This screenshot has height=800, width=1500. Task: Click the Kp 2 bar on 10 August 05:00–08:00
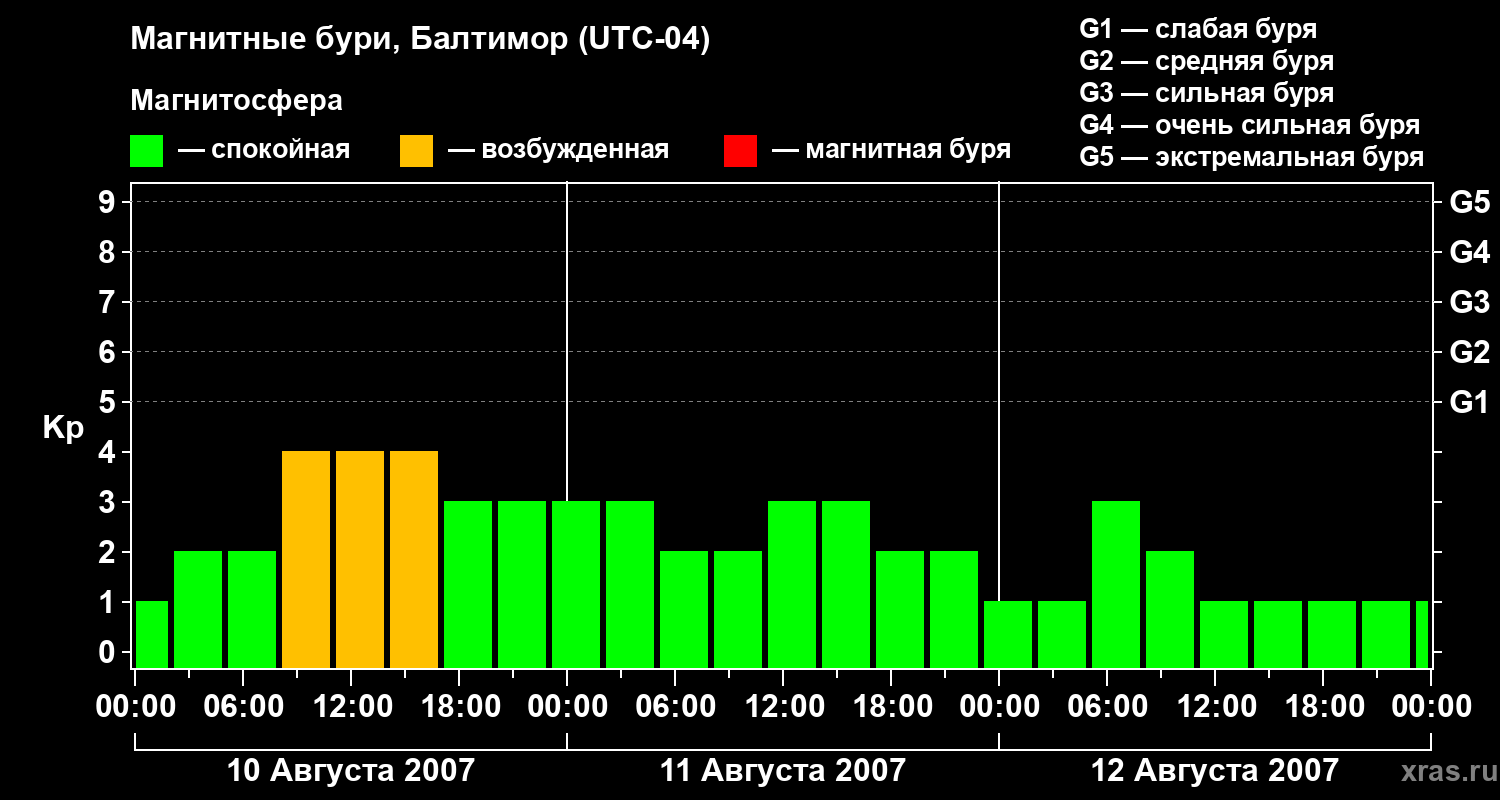click(x=252, y=610)
